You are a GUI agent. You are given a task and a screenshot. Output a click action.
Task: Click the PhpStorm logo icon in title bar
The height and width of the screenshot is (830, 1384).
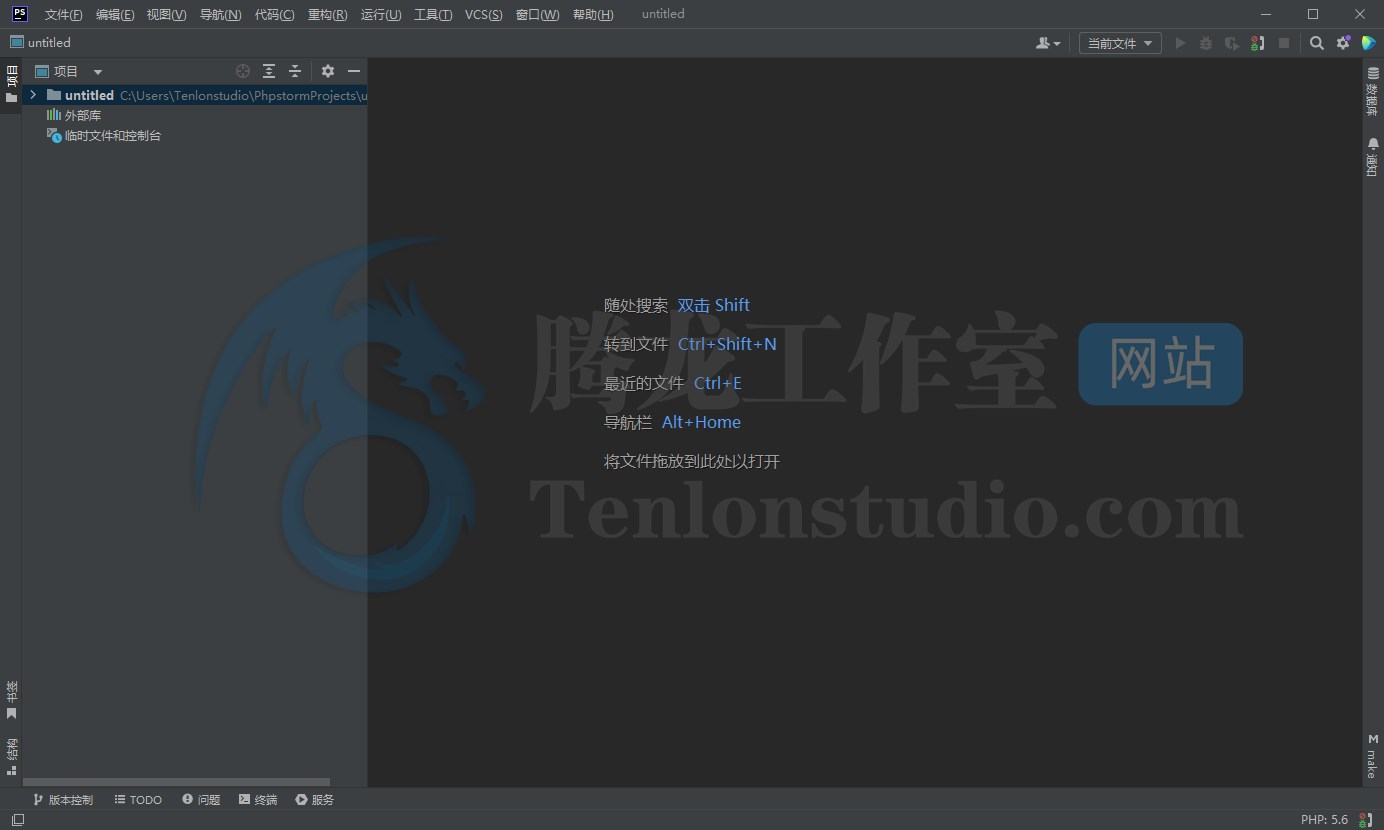(x=19, y=14)
